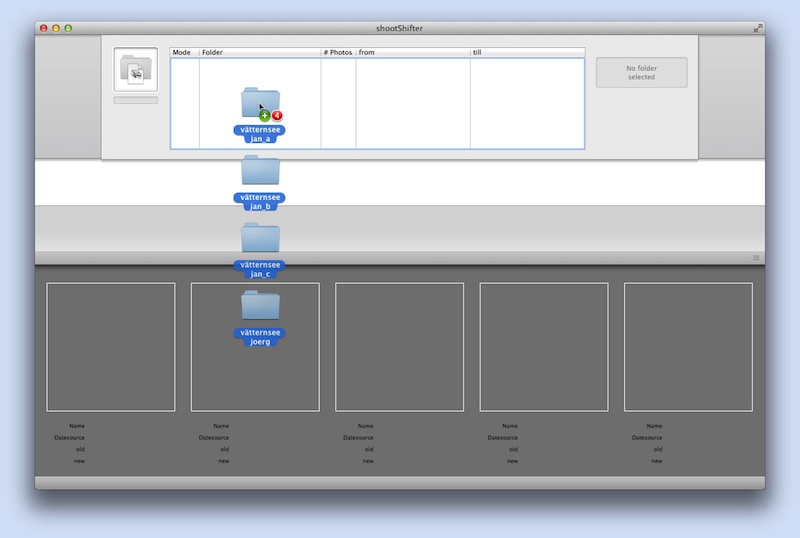Viewport: 800px width, 538px height.
Task: Click the vätternsee jan_a folder icon
Action: (258, 101)
